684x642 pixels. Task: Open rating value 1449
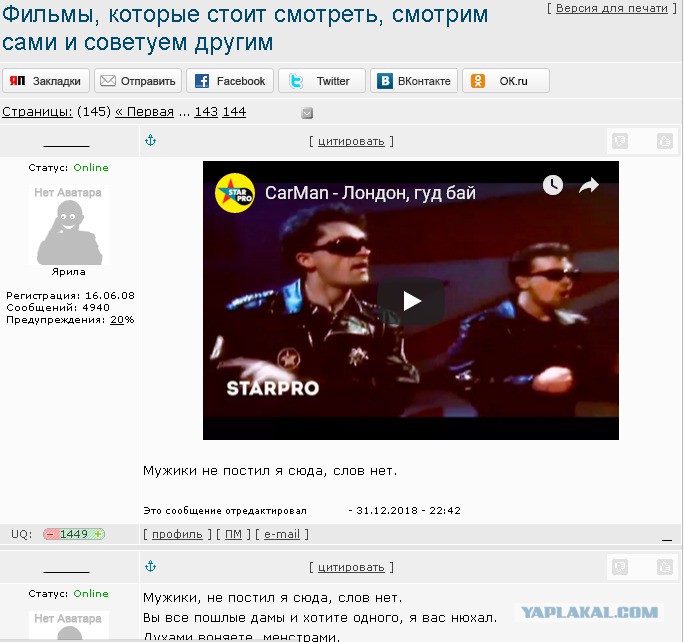tap(74, 534)
